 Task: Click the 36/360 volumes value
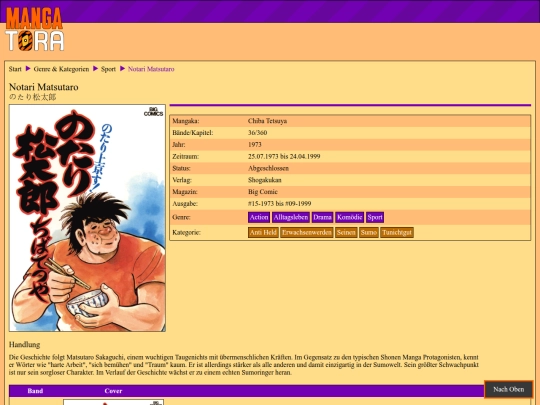(x=258, y=133)
